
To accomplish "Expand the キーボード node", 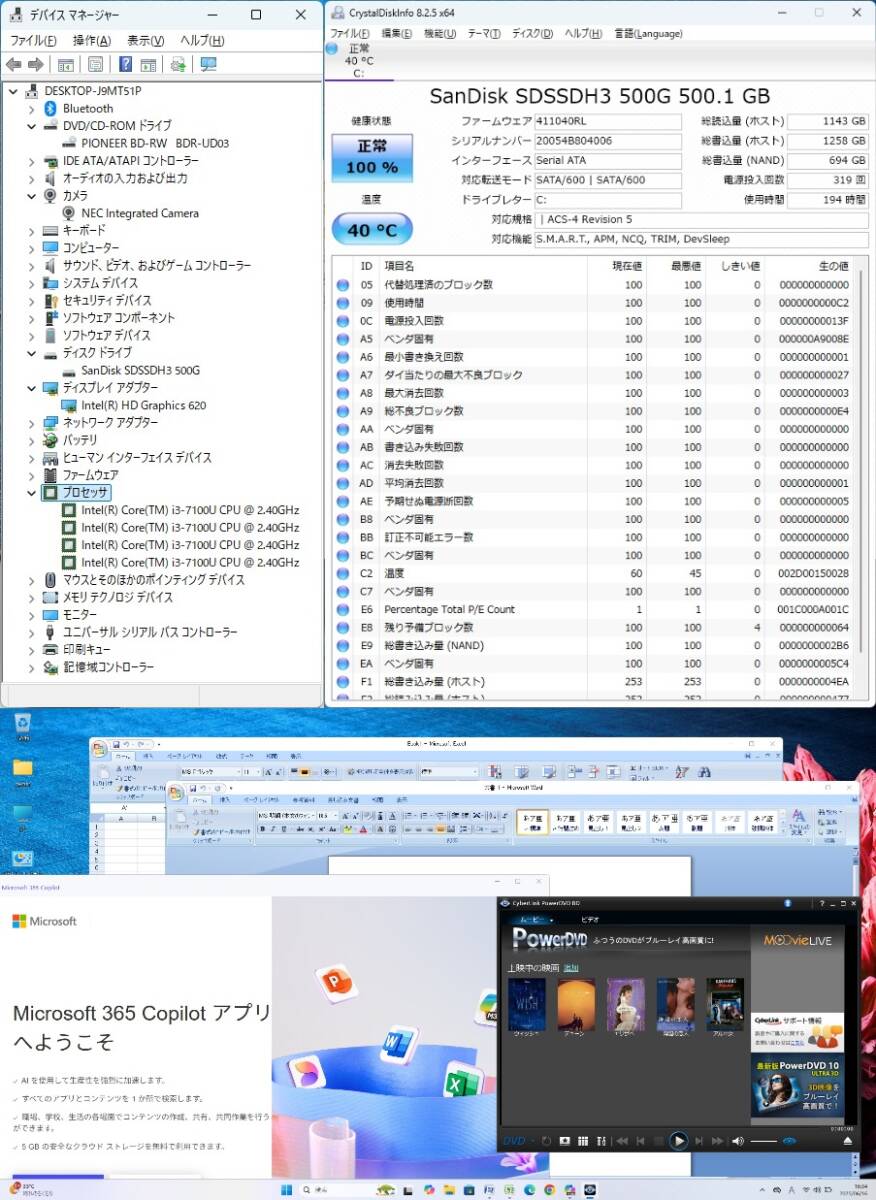I will 33,230.
